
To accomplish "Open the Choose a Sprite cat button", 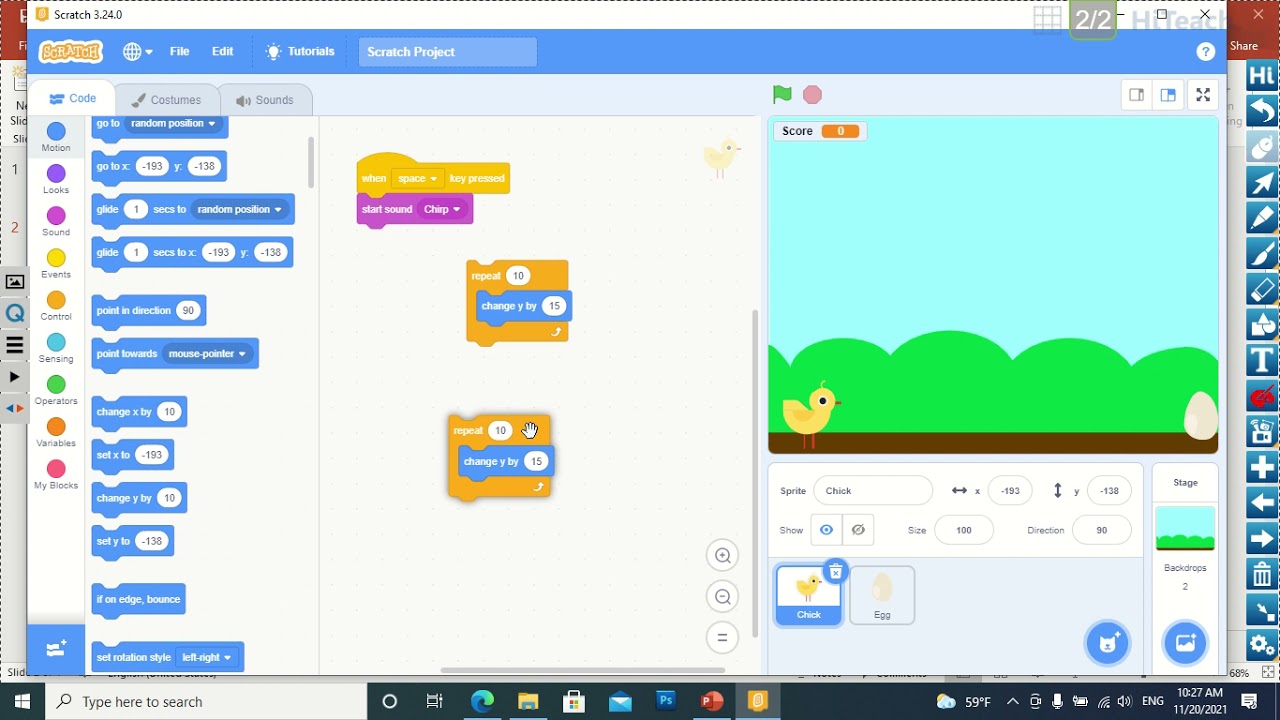I will point(1108,643).
